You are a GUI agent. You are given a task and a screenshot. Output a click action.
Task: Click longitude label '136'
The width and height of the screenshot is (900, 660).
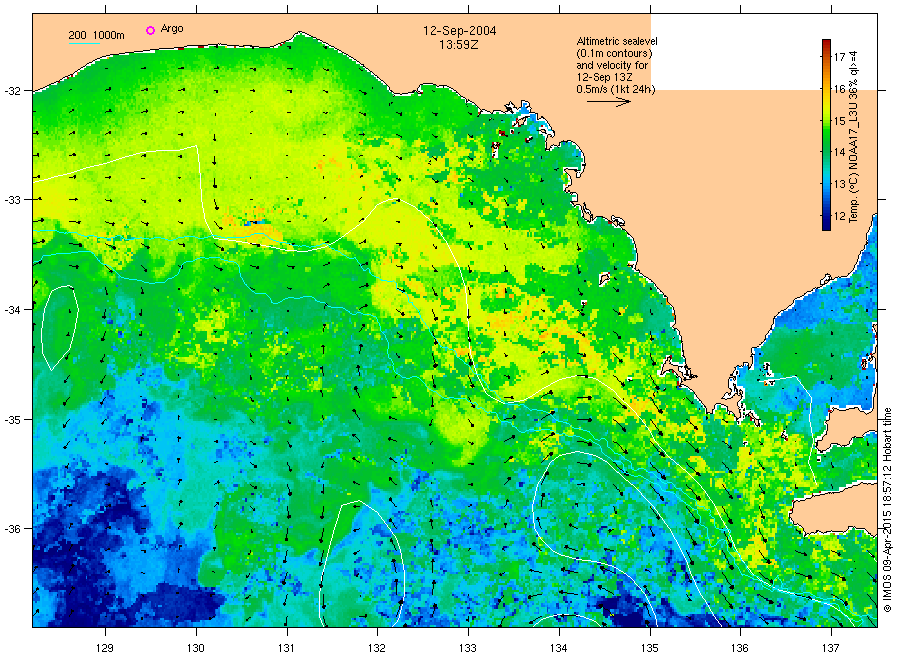(740, 648)
